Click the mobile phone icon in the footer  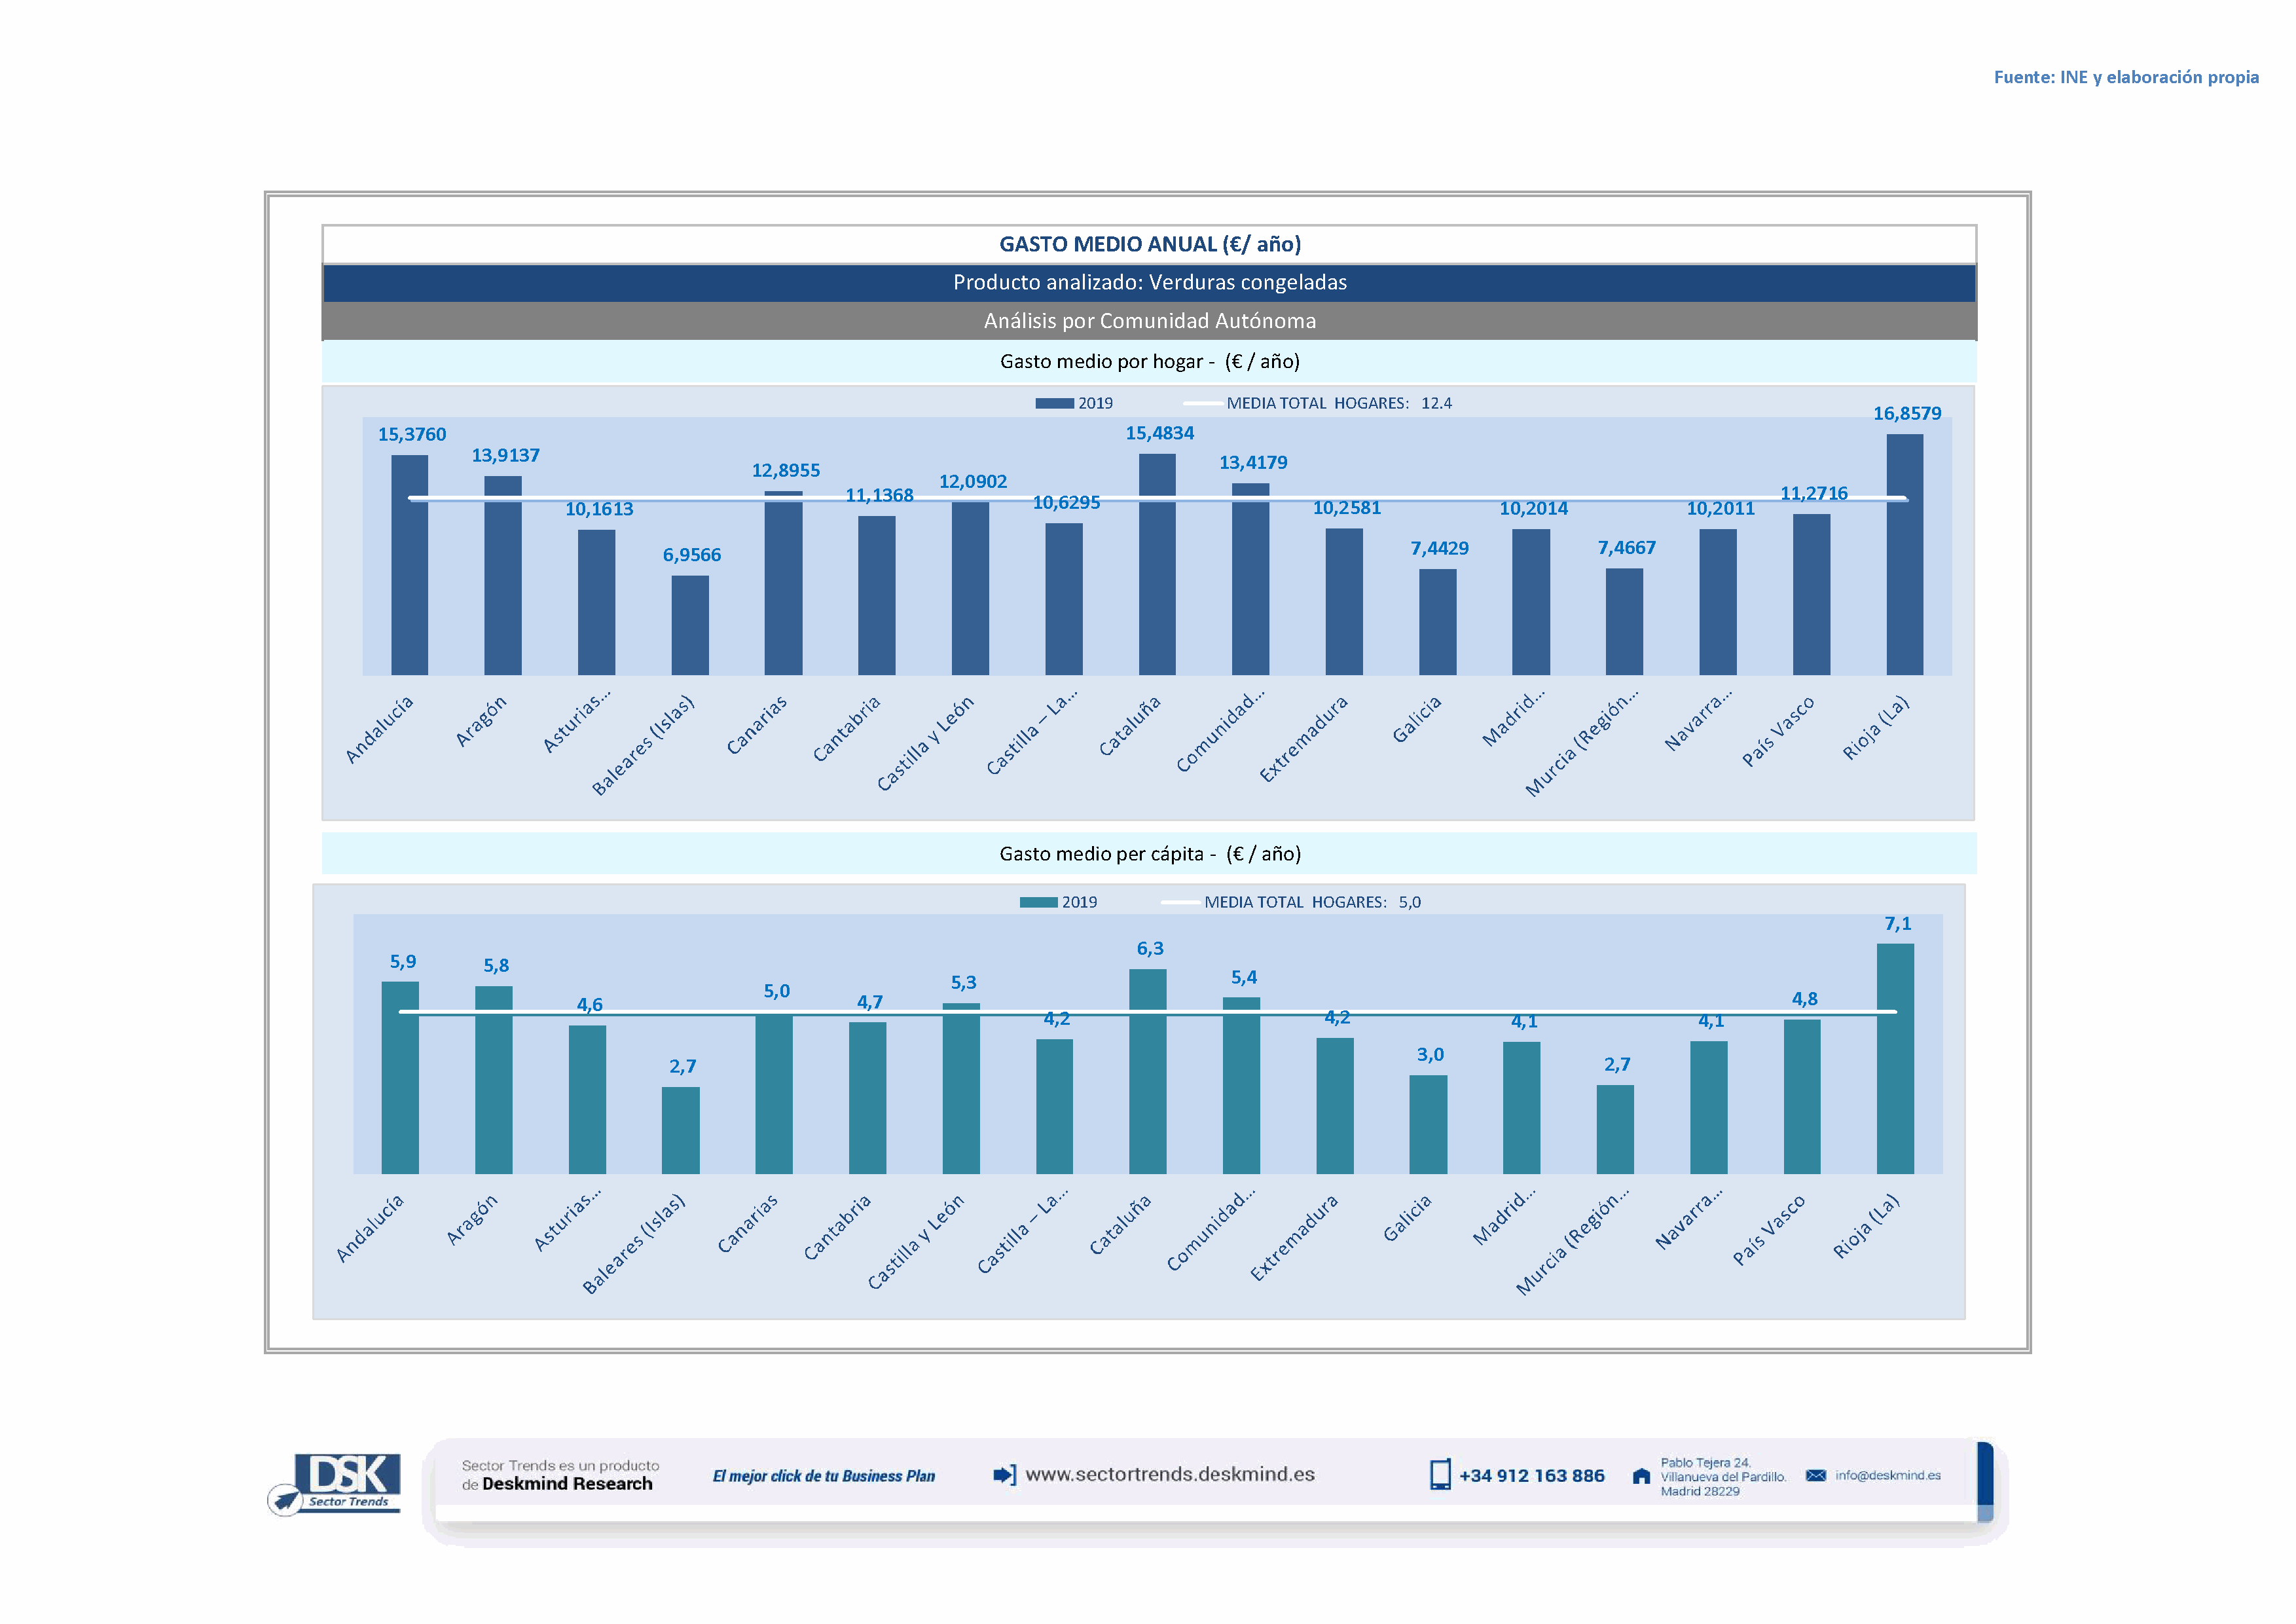point(1439,1475)
